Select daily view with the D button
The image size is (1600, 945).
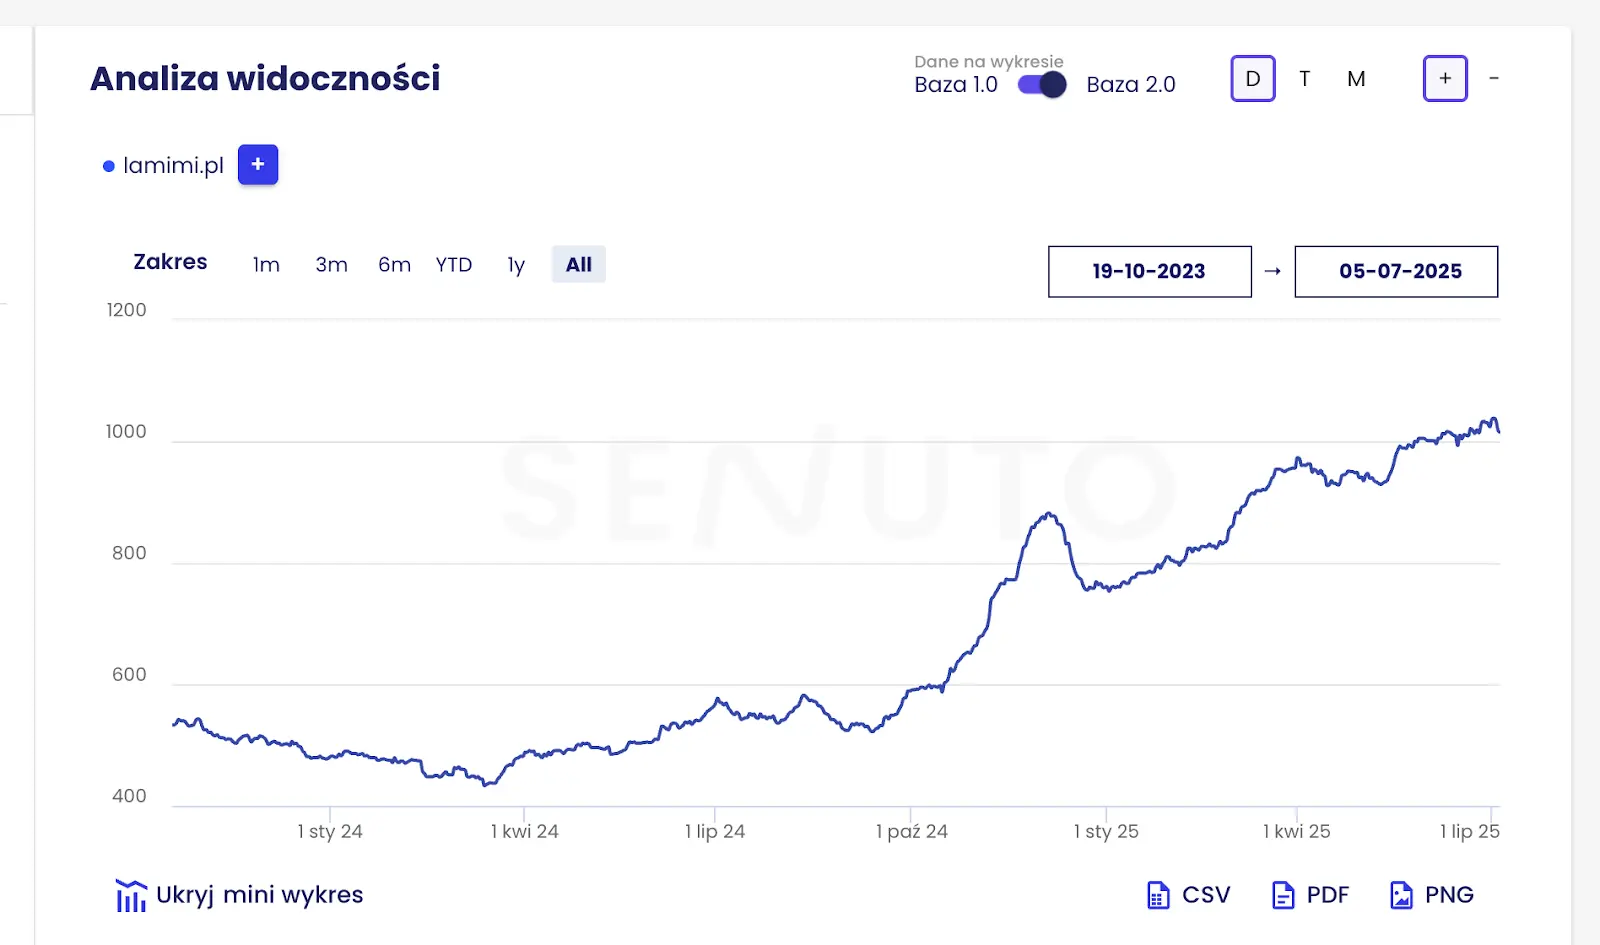pos(1253,78)
